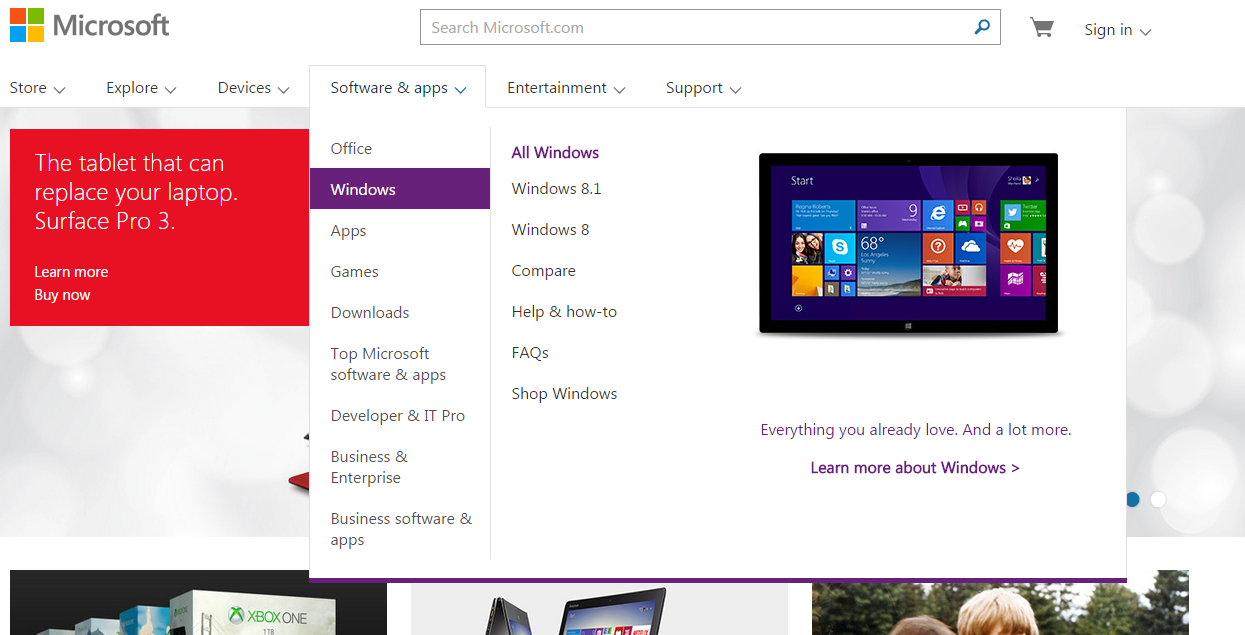The height and width of the screenshot is (635, 1245).
Task: Open the FAQs link
Action: coord(530,353)
